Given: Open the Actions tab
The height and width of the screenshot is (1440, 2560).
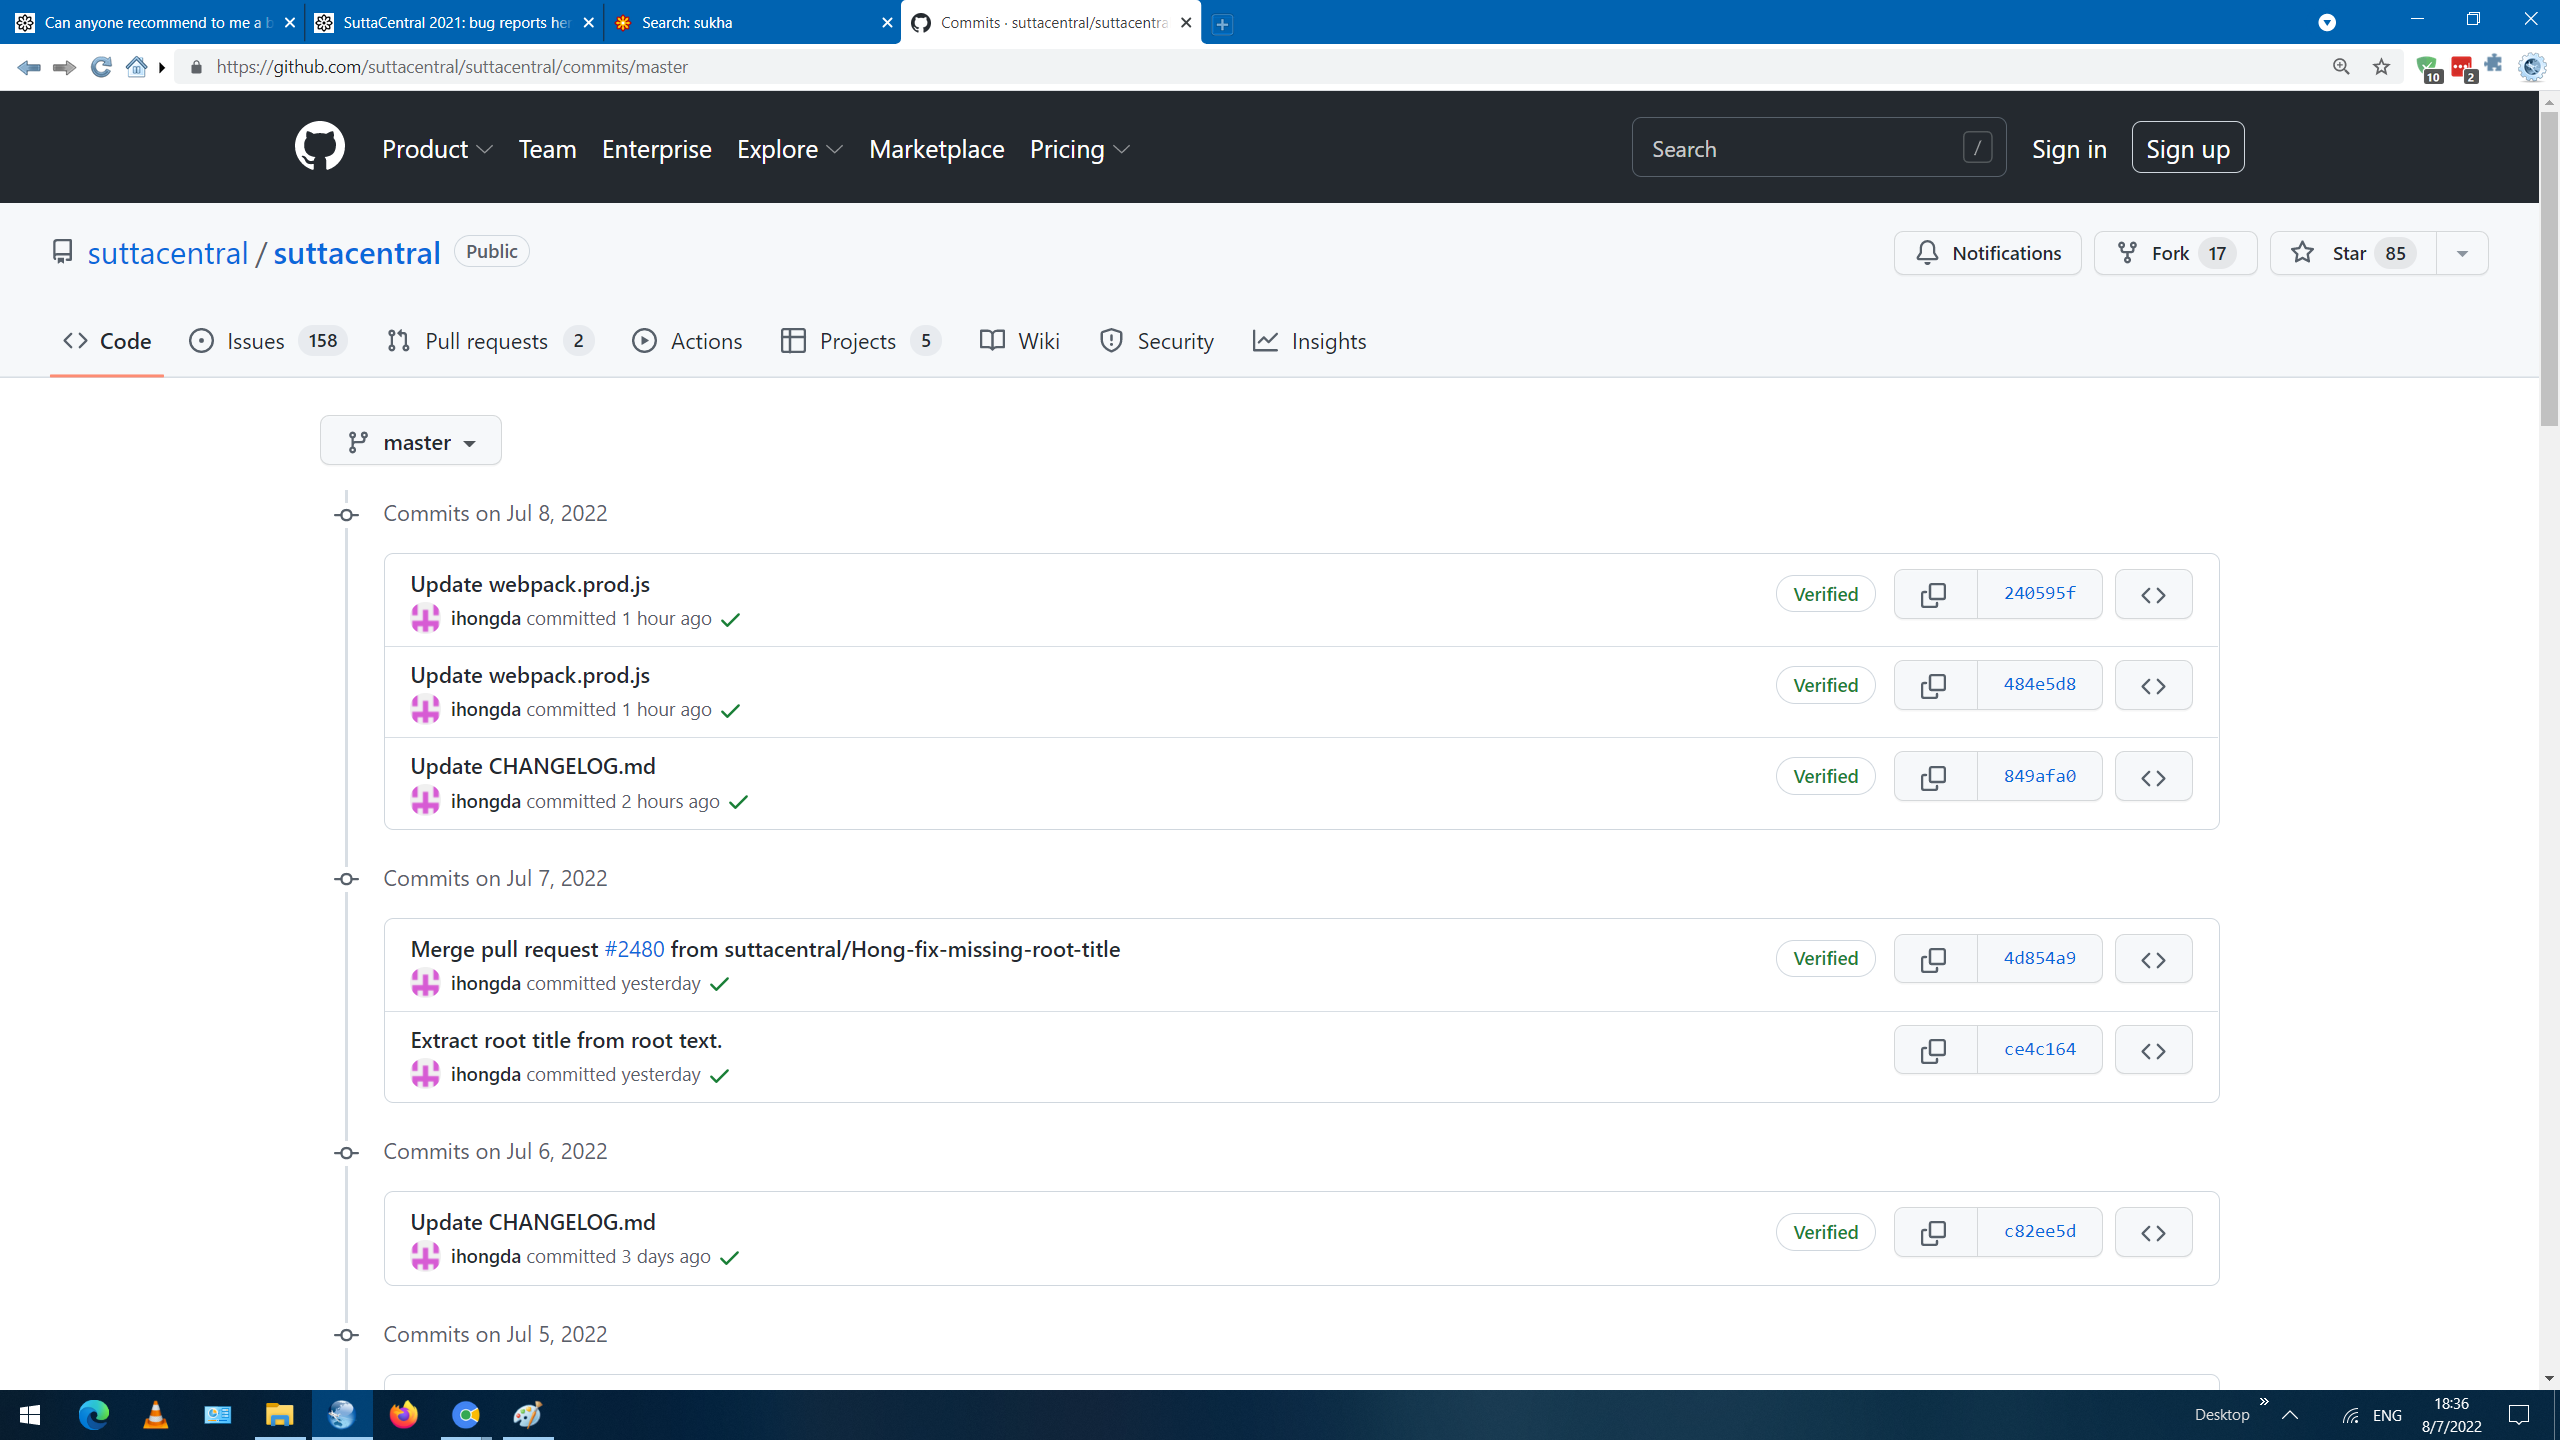Looking at the screenshot, I should [687, 341].
